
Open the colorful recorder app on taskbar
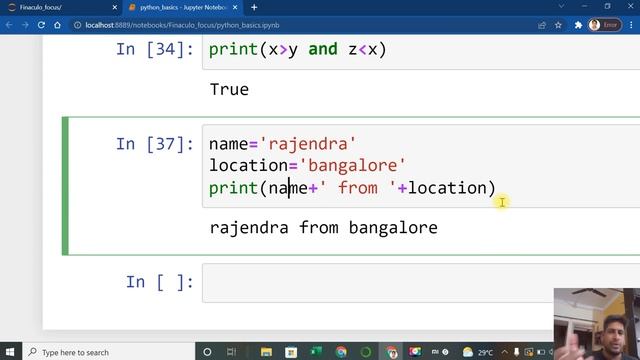click(x=415, y=351)
